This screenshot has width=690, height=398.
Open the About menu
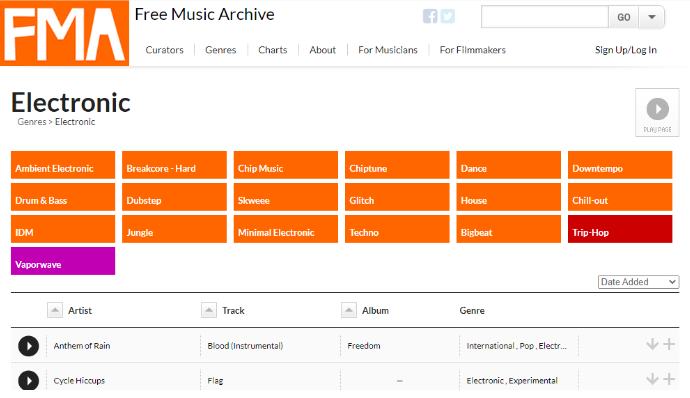pos(323,50)
